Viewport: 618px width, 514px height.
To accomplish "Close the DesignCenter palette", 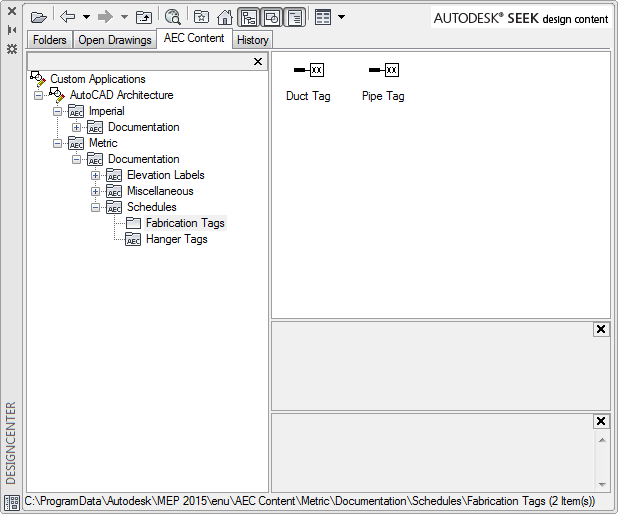I will tap(12, 11).
